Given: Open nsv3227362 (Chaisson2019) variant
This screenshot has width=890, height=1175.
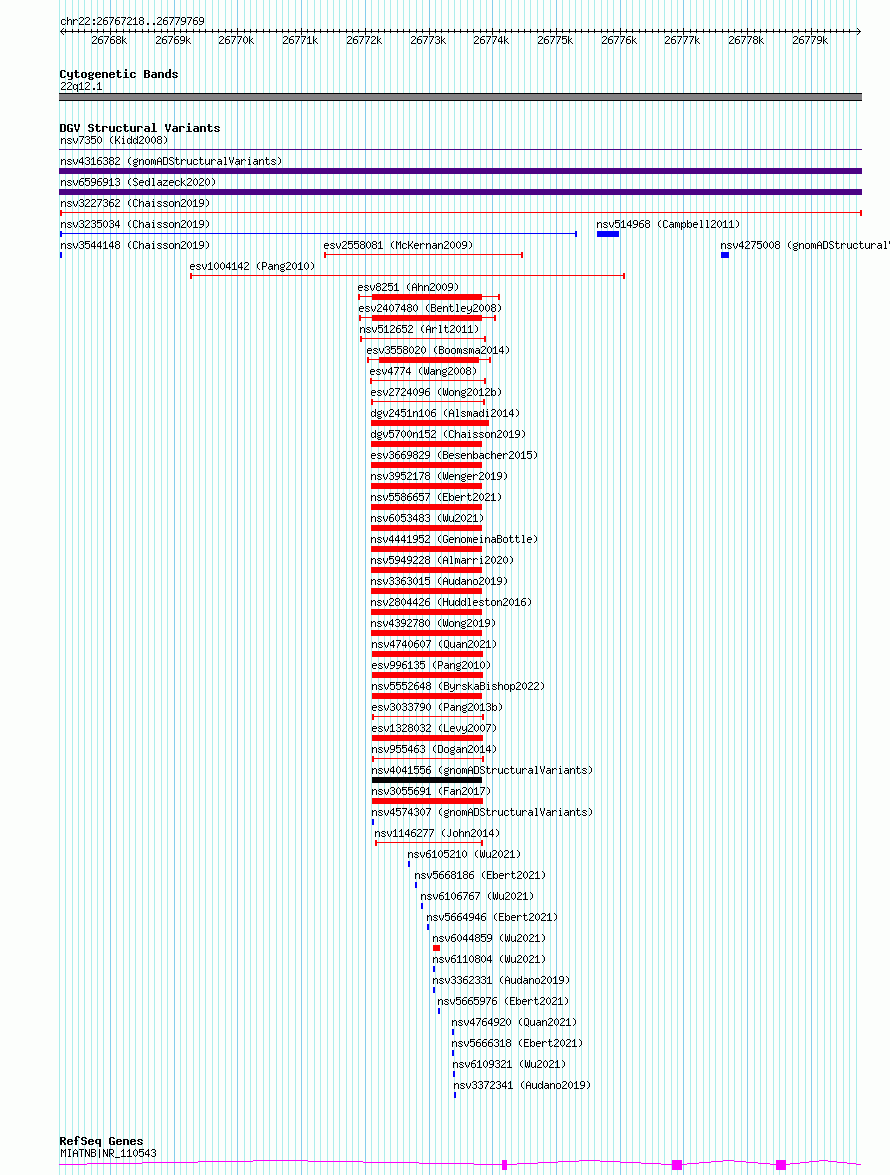Looking at the screenshot, I should (135, 203).
